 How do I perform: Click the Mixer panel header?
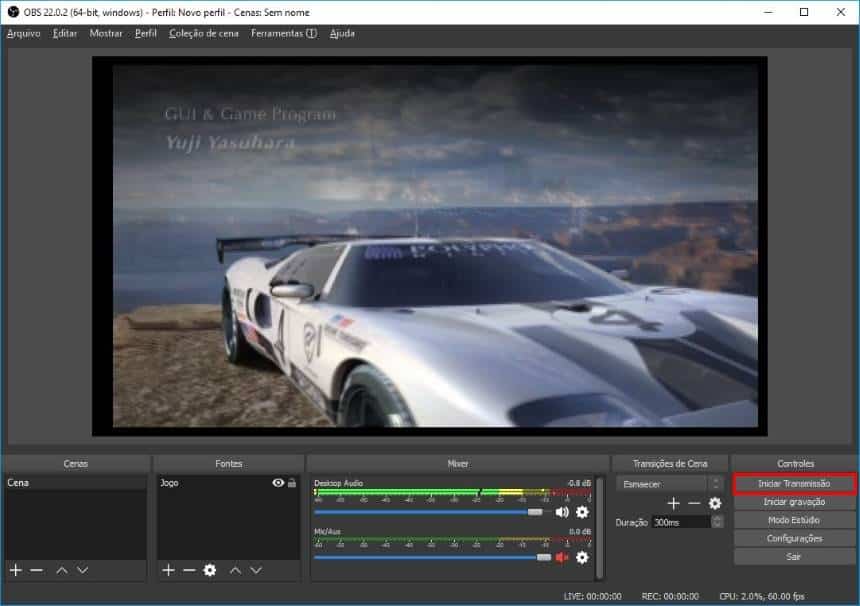click(x=458, y=464)
